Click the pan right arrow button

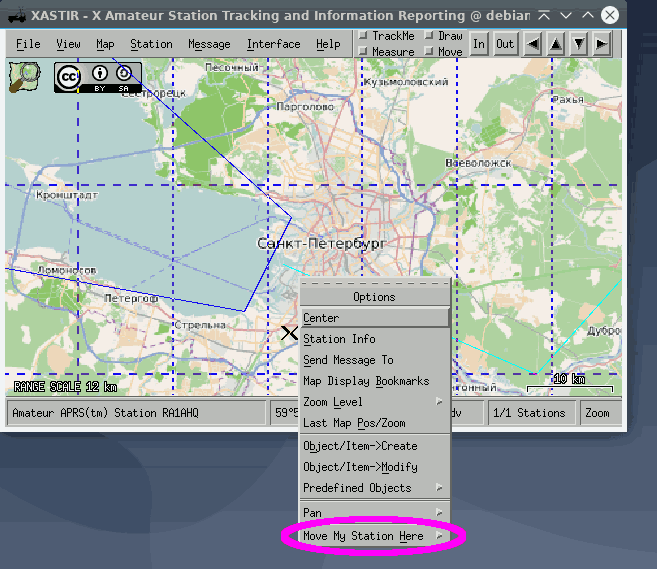click(x=602, y=44)
